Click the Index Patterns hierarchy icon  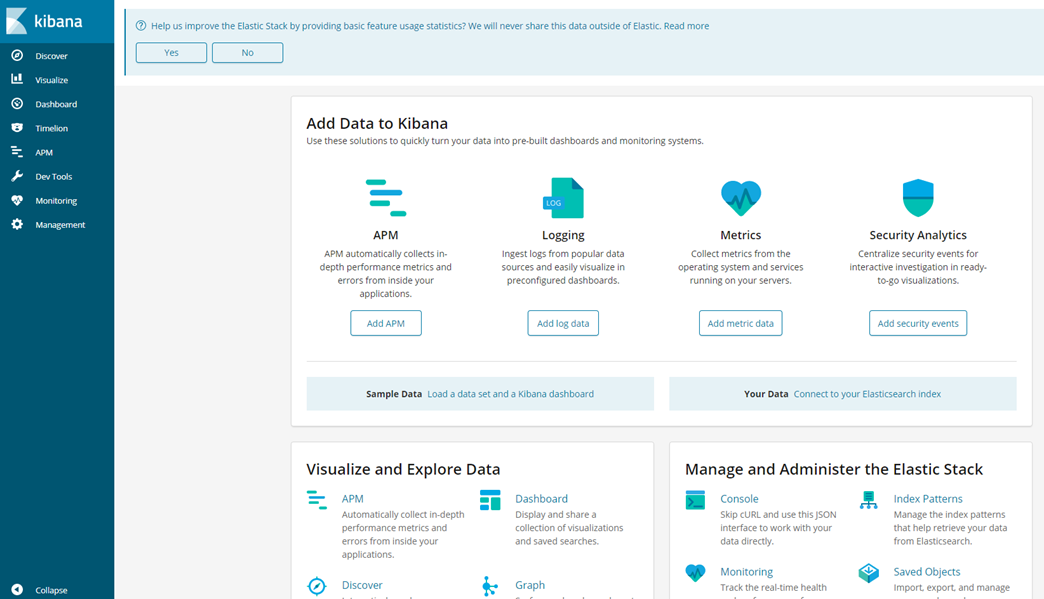coord(868,500)
